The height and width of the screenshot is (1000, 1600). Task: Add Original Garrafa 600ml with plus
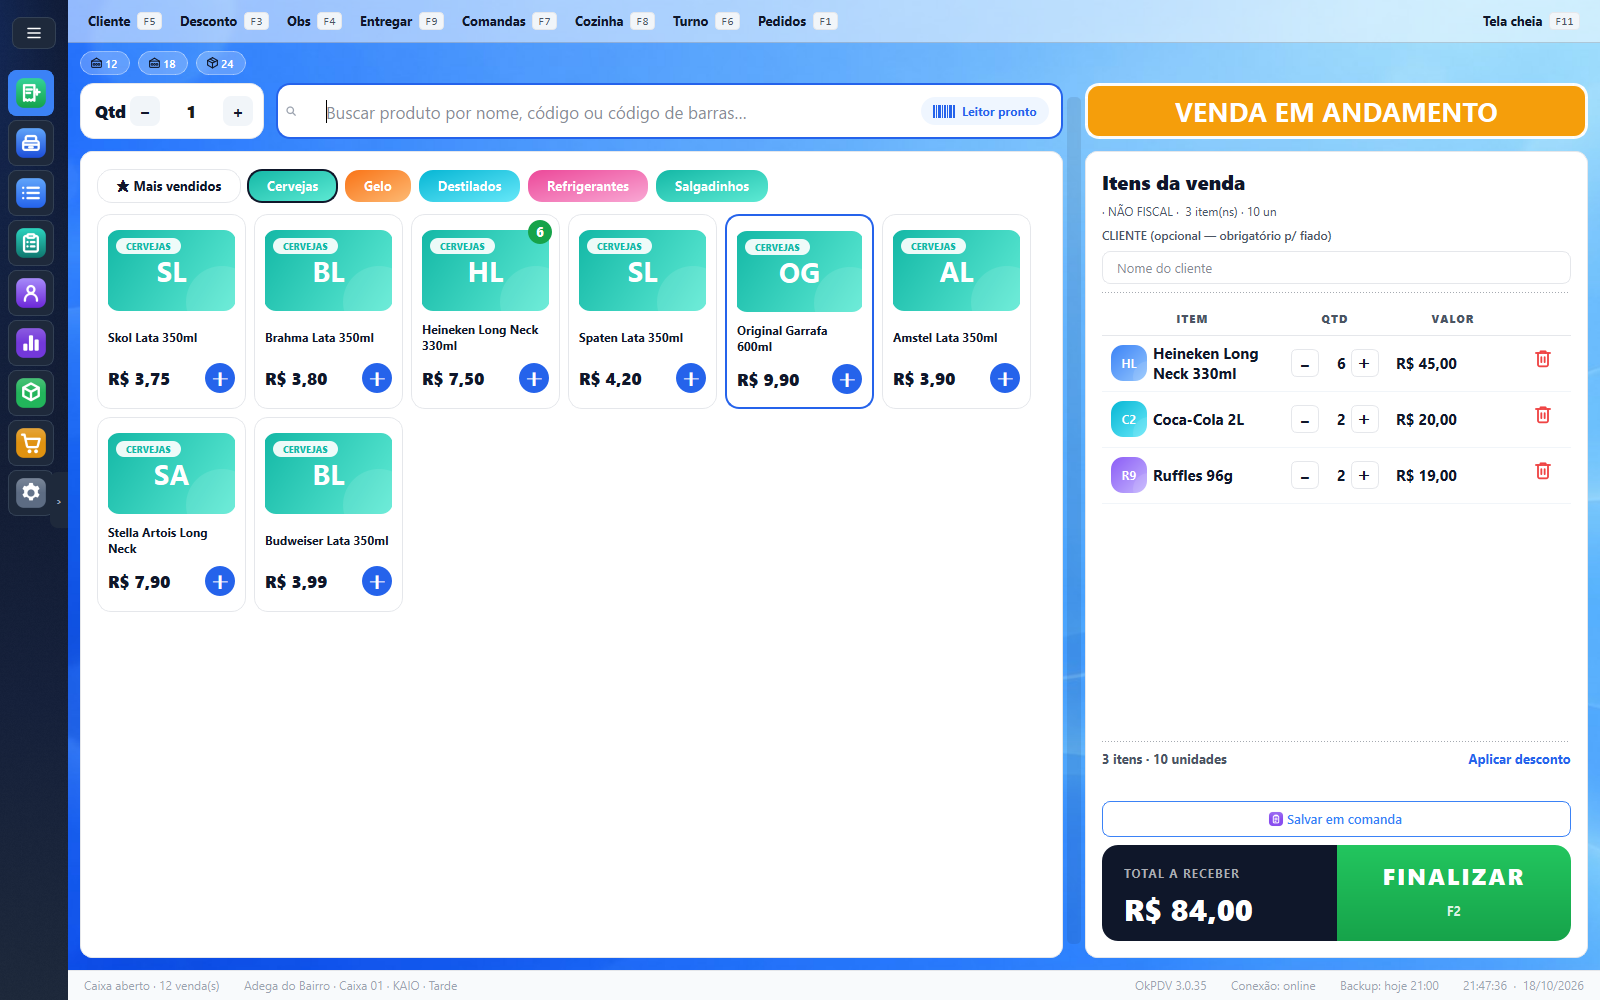coord(847,379)
